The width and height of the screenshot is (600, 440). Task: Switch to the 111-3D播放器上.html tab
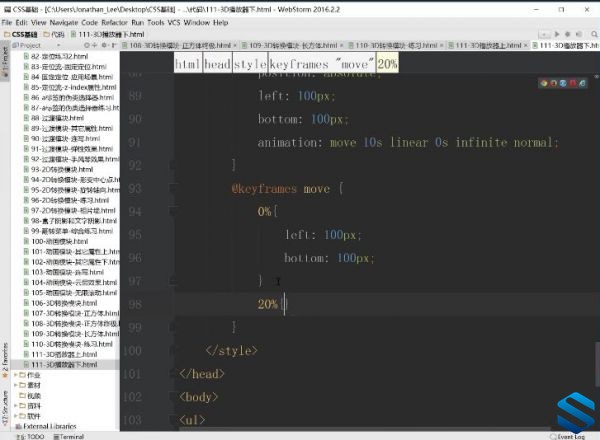[488, 45]
